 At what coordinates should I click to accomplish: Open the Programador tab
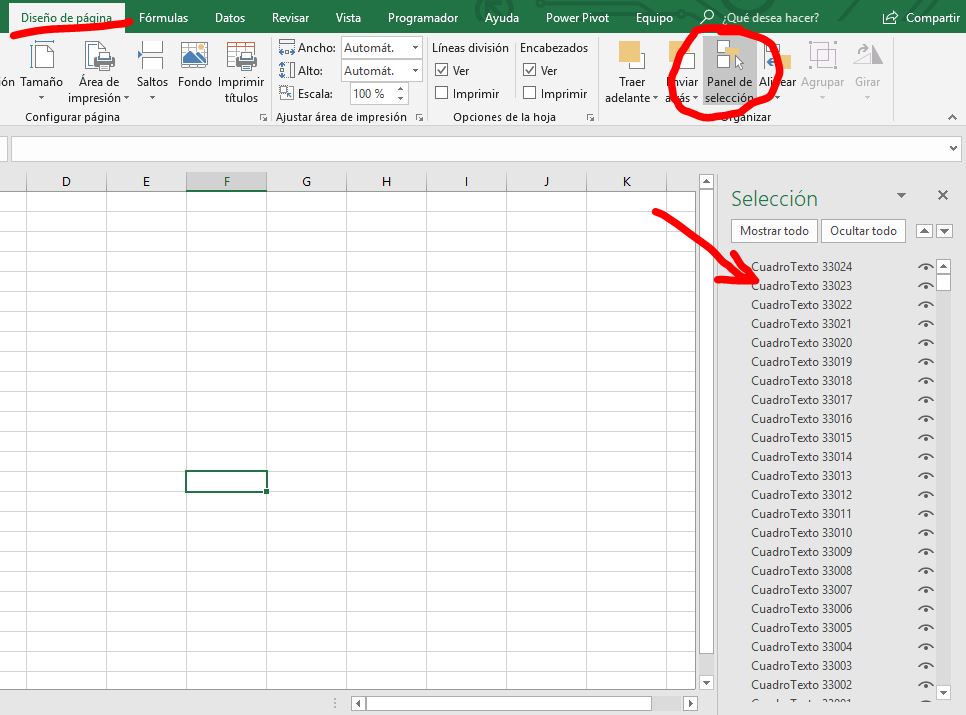pyautogui.click(x=423, y=18)
